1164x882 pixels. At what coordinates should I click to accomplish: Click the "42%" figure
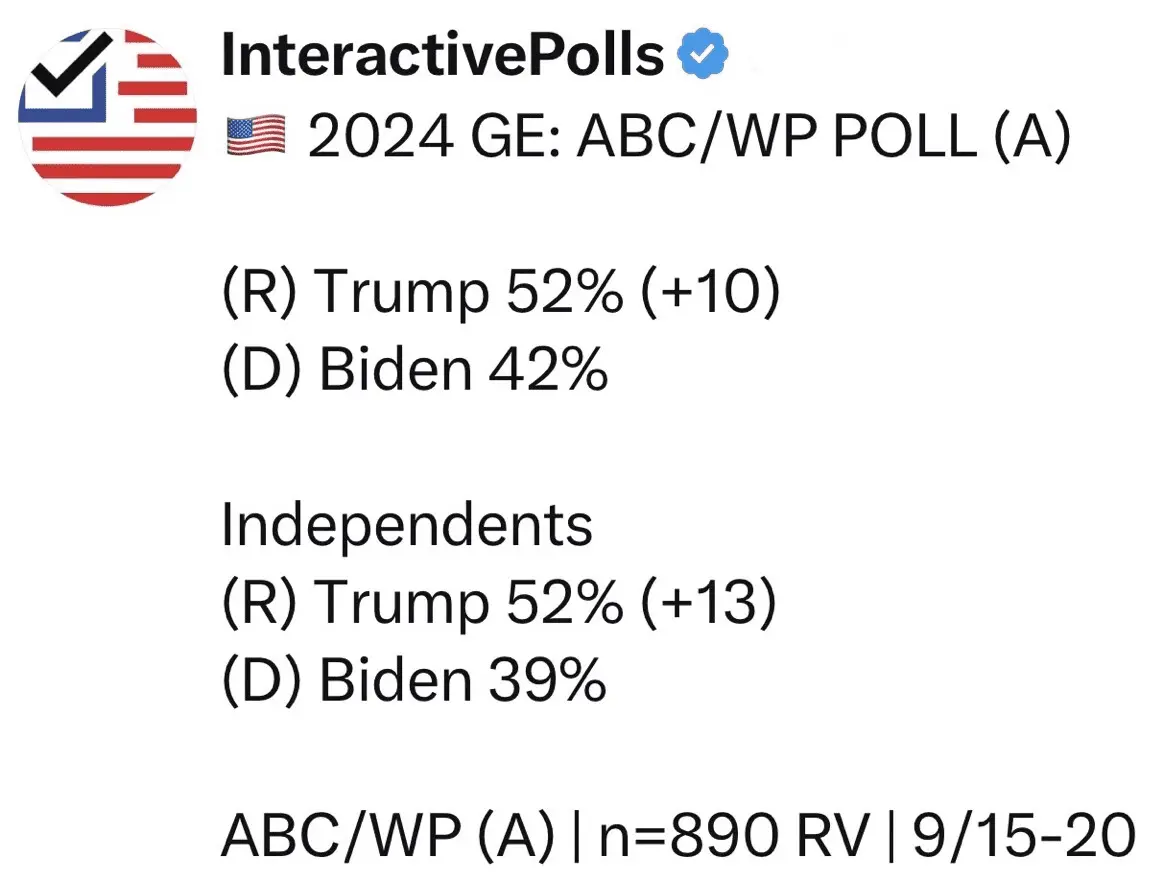(x=547, y=371)
